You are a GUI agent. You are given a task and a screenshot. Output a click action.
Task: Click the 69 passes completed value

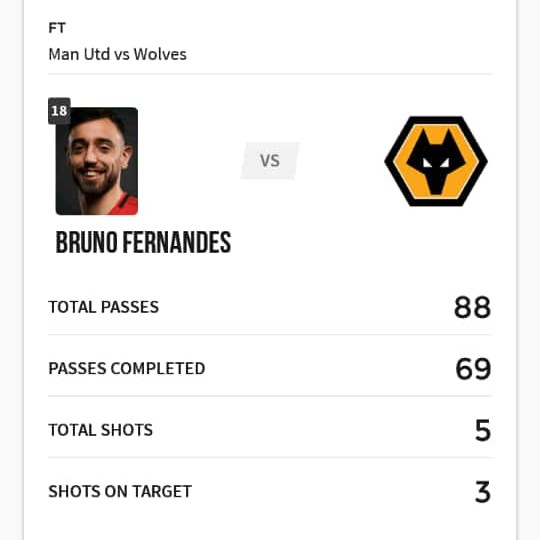(x=473, y=369)
